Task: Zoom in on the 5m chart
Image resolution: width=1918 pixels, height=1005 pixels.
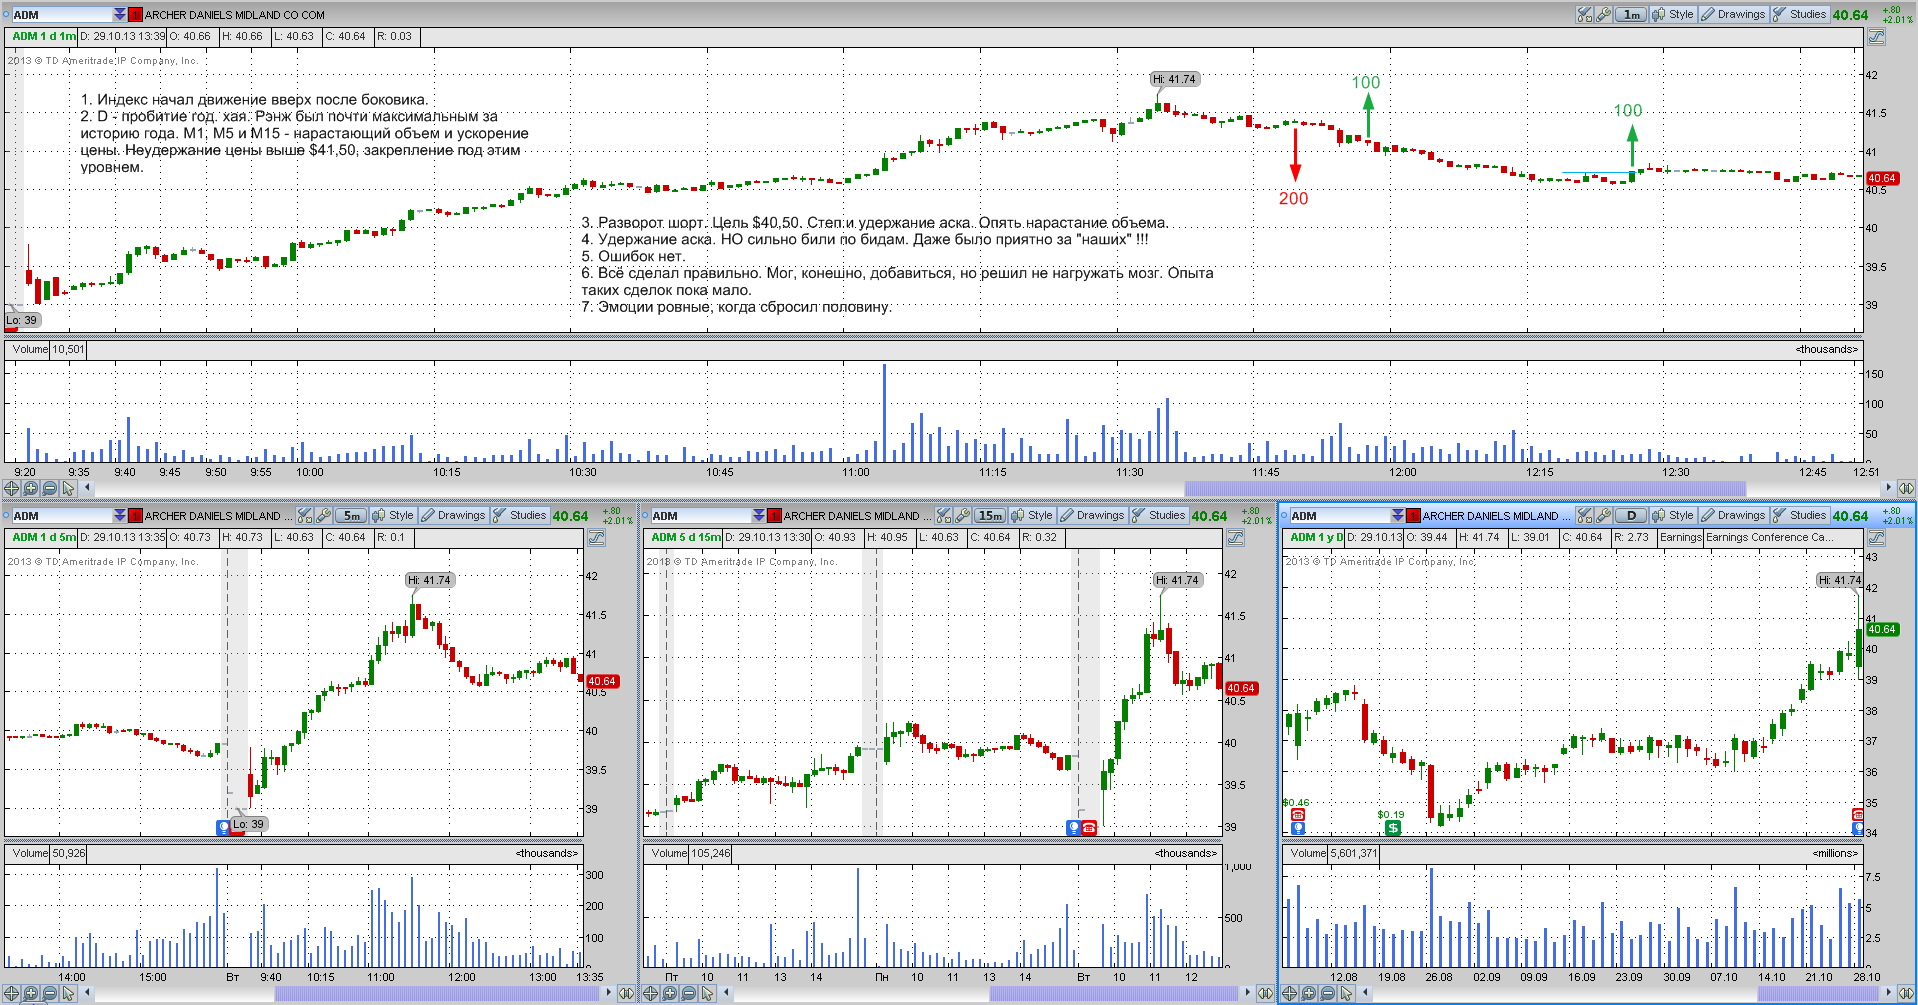Action: tap(30, 993)
